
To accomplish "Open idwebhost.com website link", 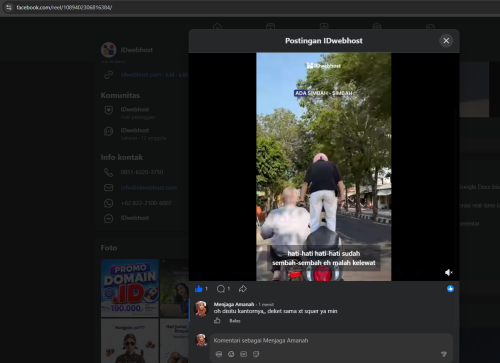I will pyautogui.click(x=141, y=75).
